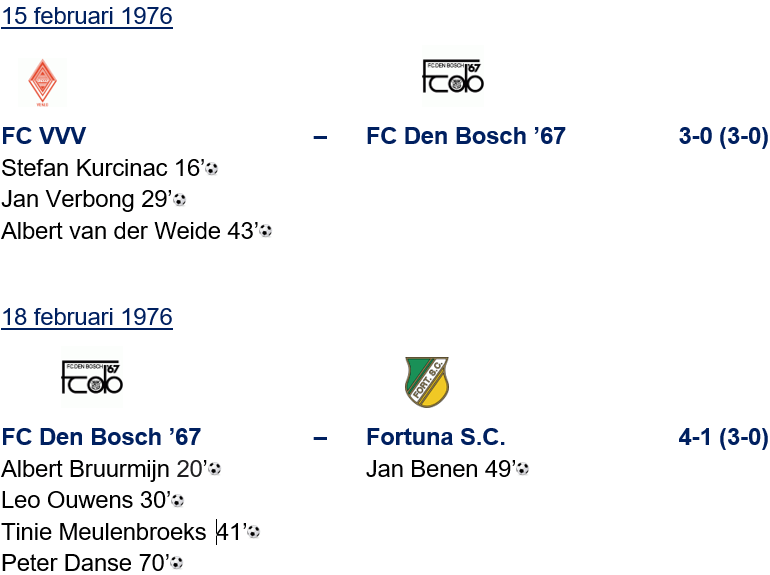Open the 15 februari 1976 date link
Image resolution: width=770 pixels, height=575 pixels.
(87, 17)
